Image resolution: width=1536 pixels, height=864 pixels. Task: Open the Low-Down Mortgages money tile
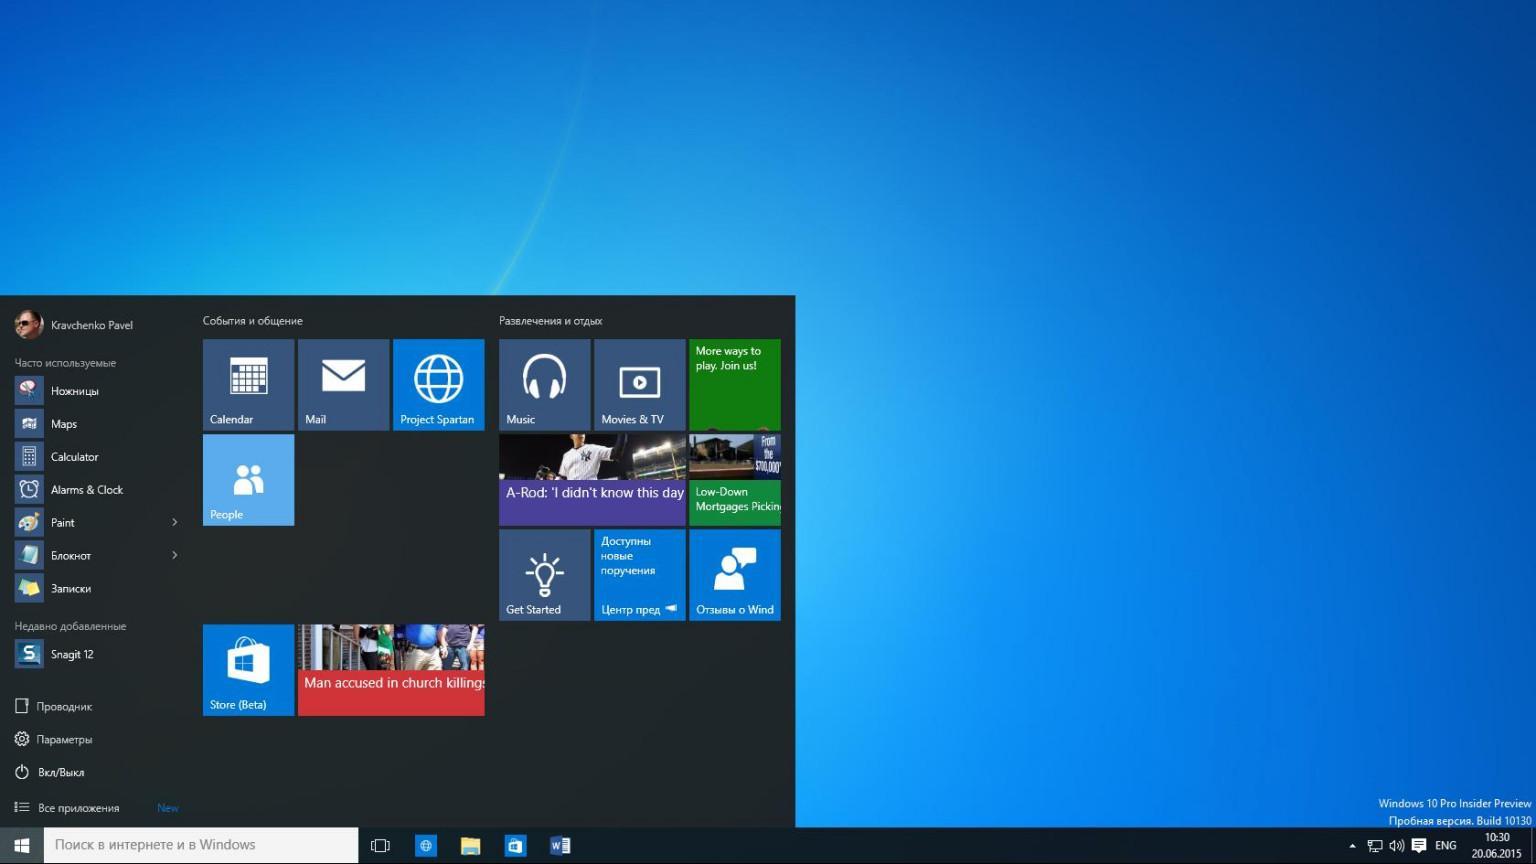734,480
